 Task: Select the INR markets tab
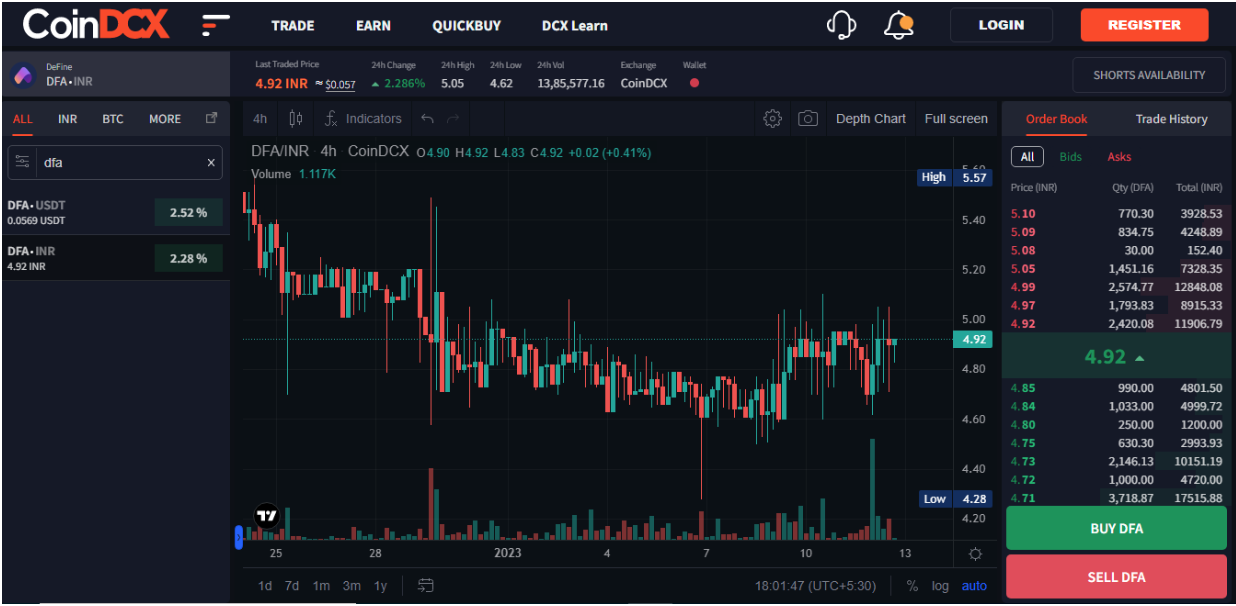(67, 119)
